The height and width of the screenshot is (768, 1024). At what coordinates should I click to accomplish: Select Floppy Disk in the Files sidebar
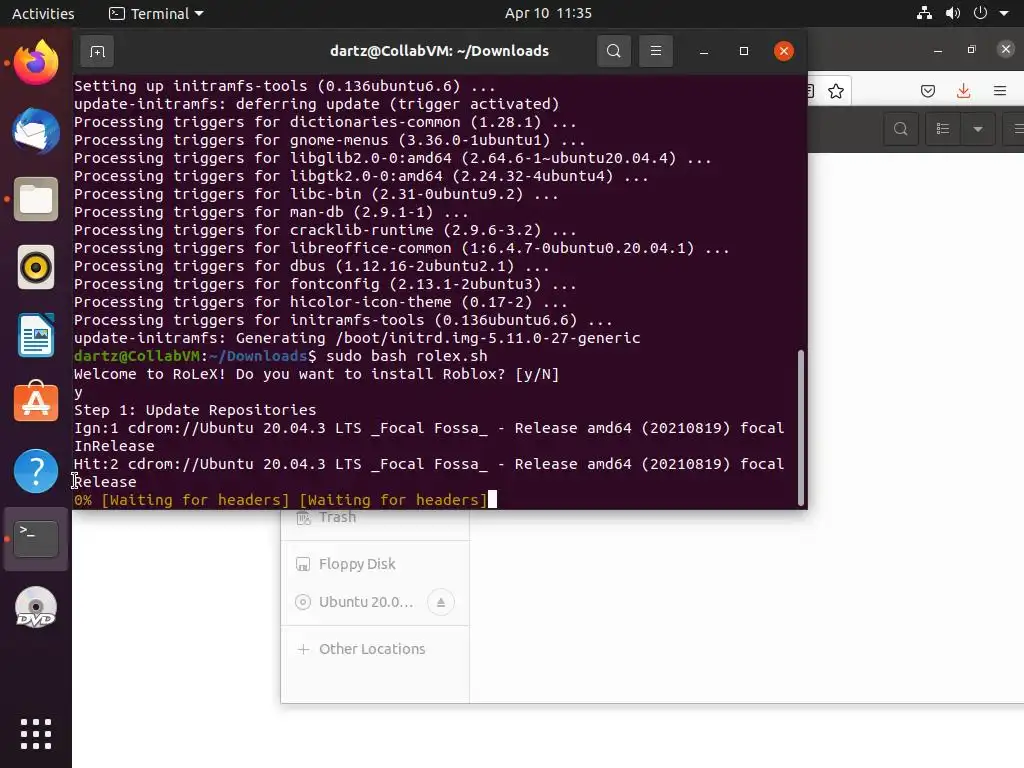click(375, 564)
